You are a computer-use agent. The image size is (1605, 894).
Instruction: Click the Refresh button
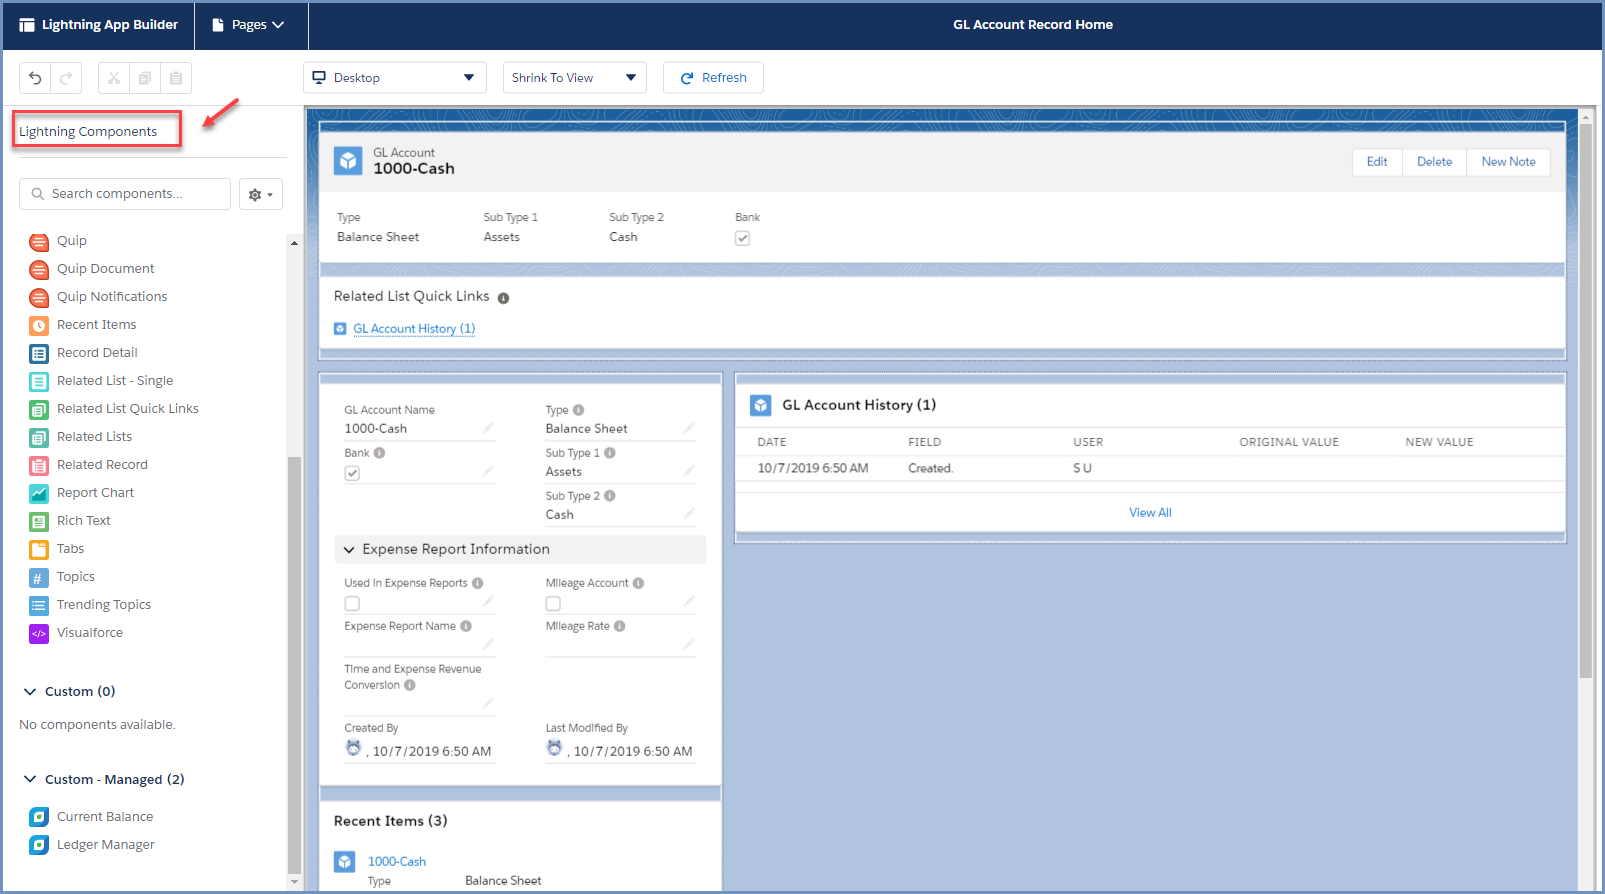click(713, 78)
